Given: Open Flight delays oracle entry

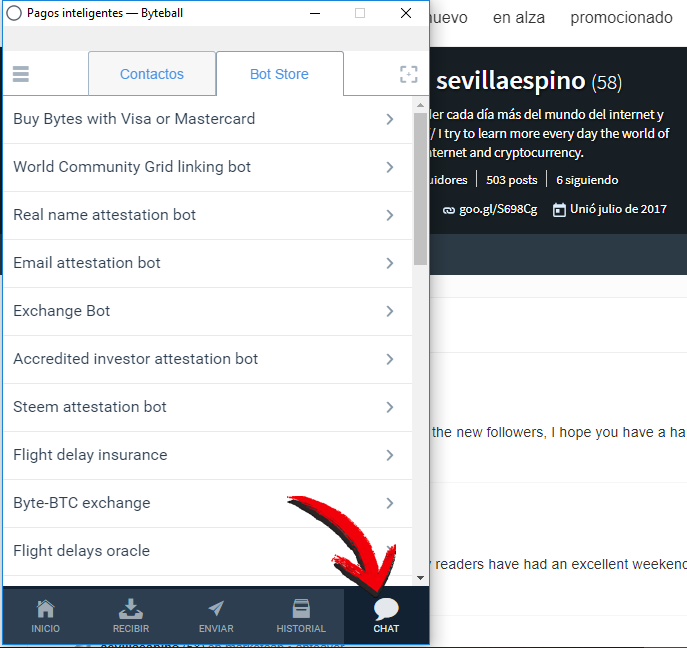Looking at the screenshot, I should click(208, 551).
